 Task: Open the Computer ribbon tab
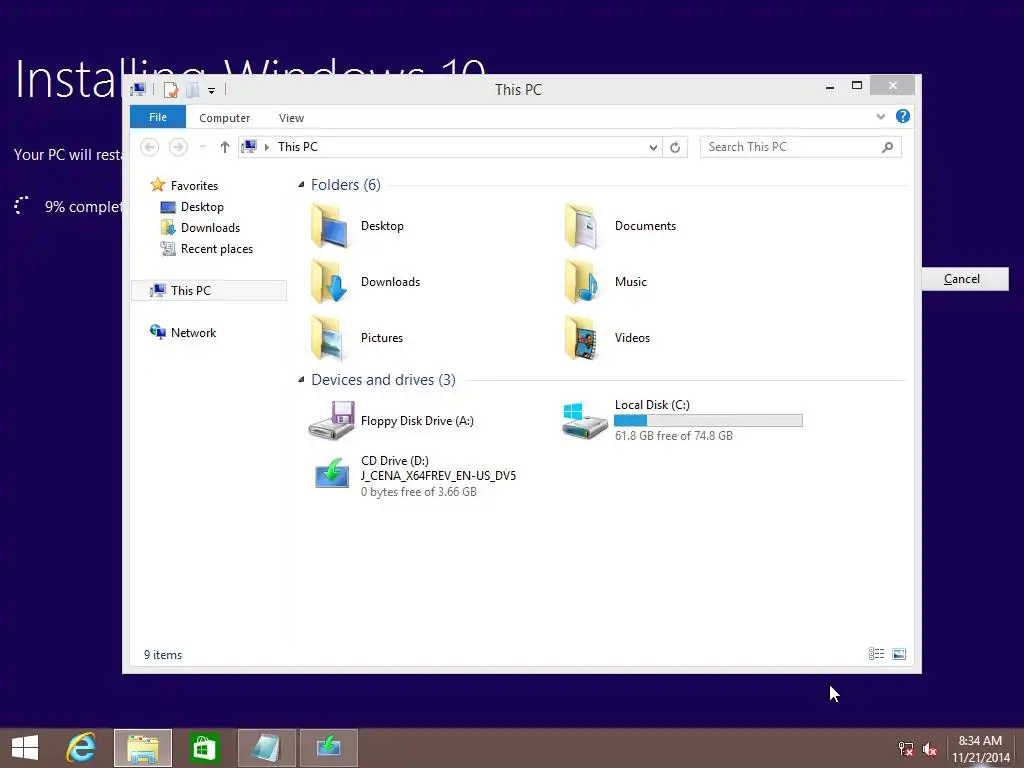(225, 118)
